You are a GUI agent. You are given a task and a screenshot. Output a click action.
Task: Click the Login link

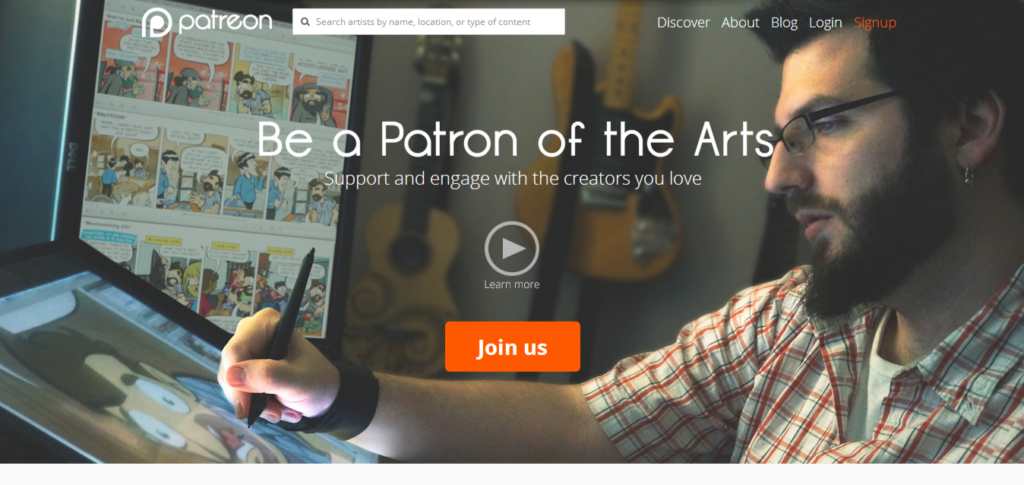[x=825, y=22]
